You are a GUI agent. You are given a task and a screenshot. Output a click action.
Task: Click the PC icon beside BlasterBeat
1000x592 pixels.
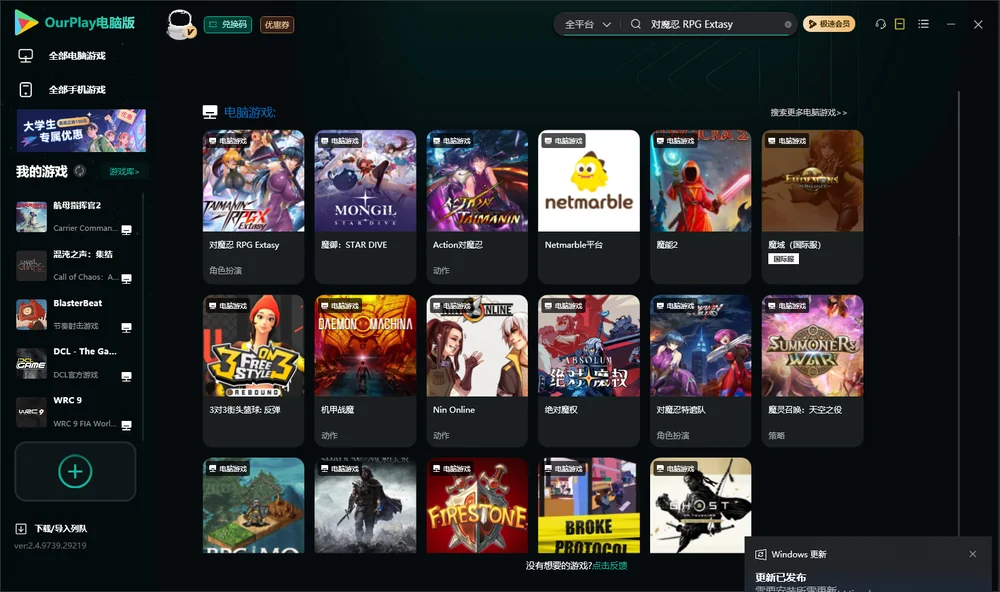[126, 327]
